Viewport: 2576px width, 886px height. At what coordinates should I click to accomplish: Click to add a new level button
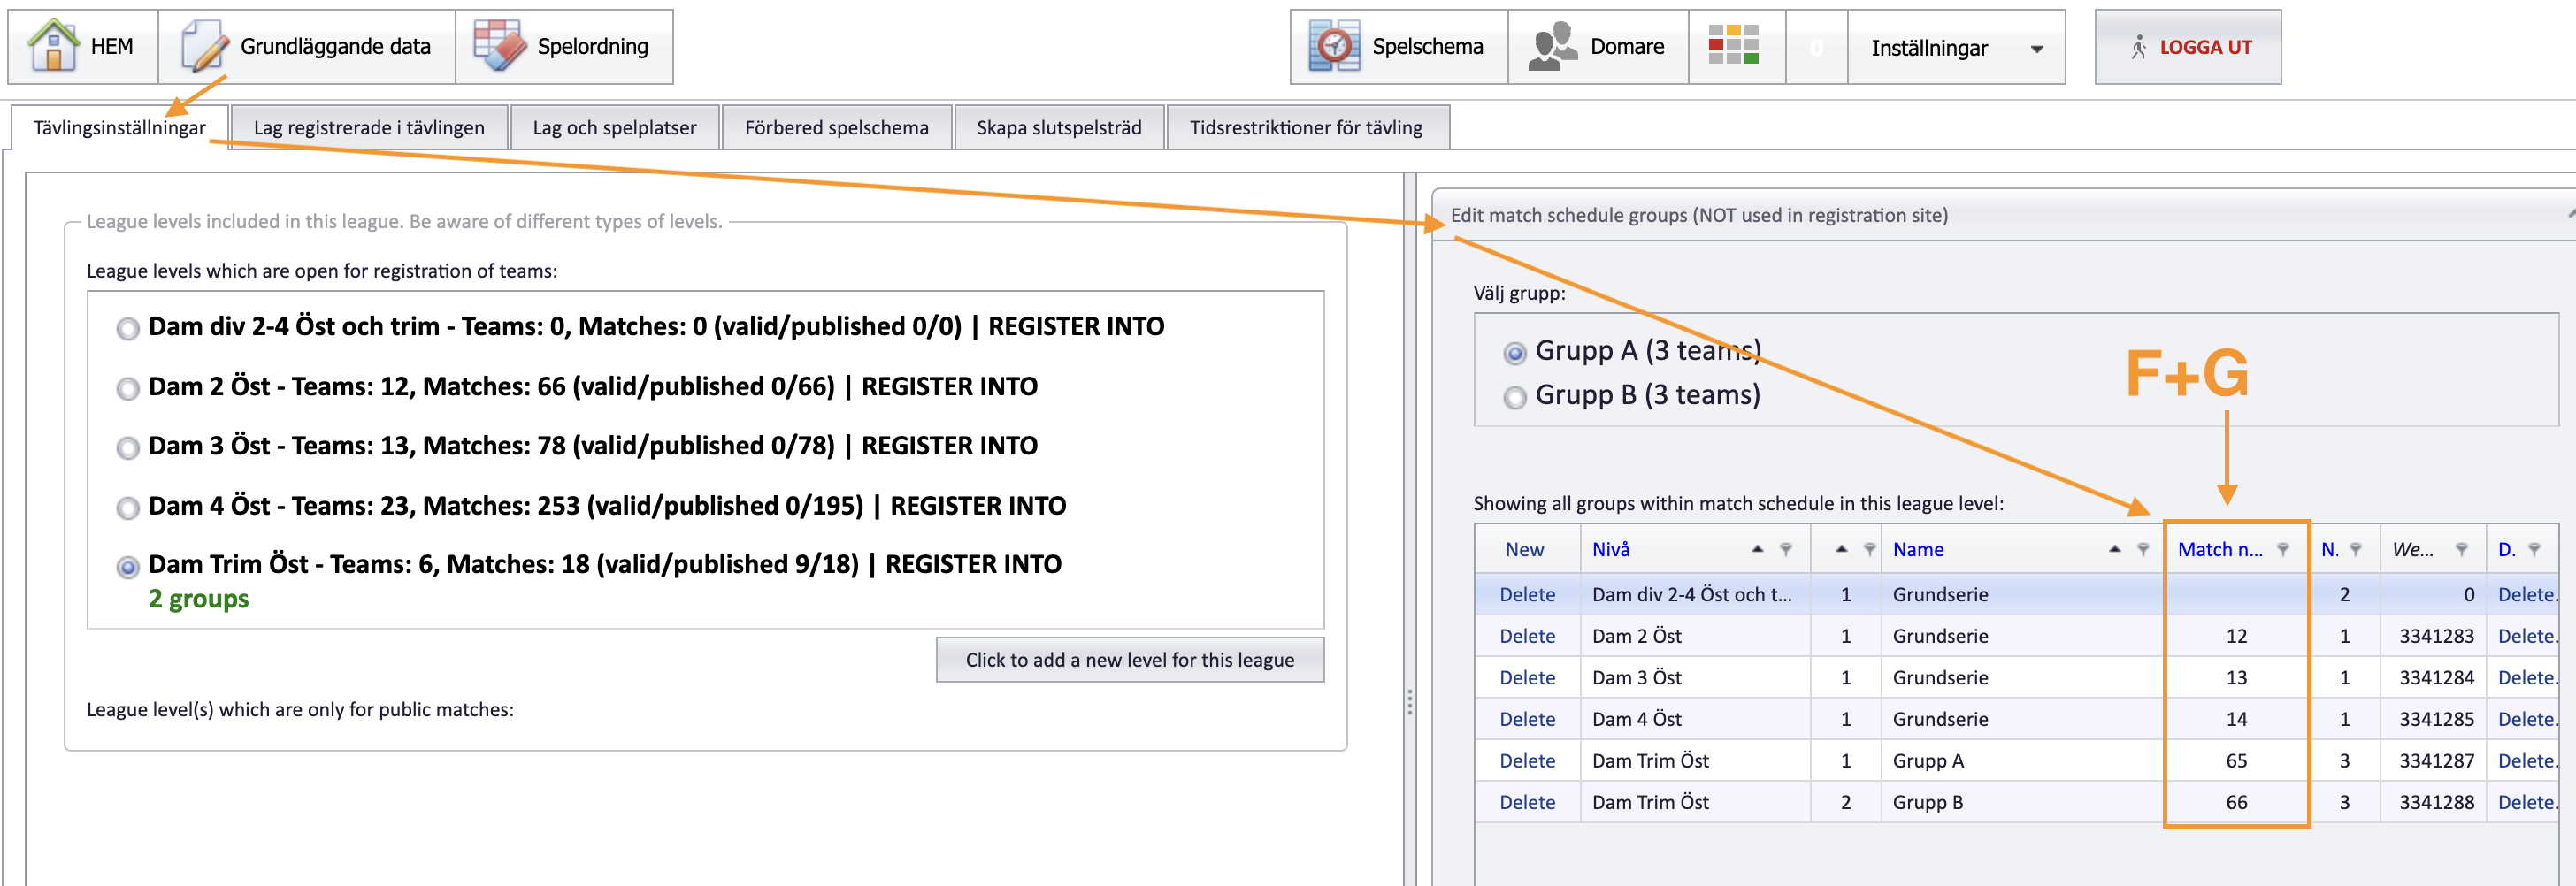click(1130, 660)
